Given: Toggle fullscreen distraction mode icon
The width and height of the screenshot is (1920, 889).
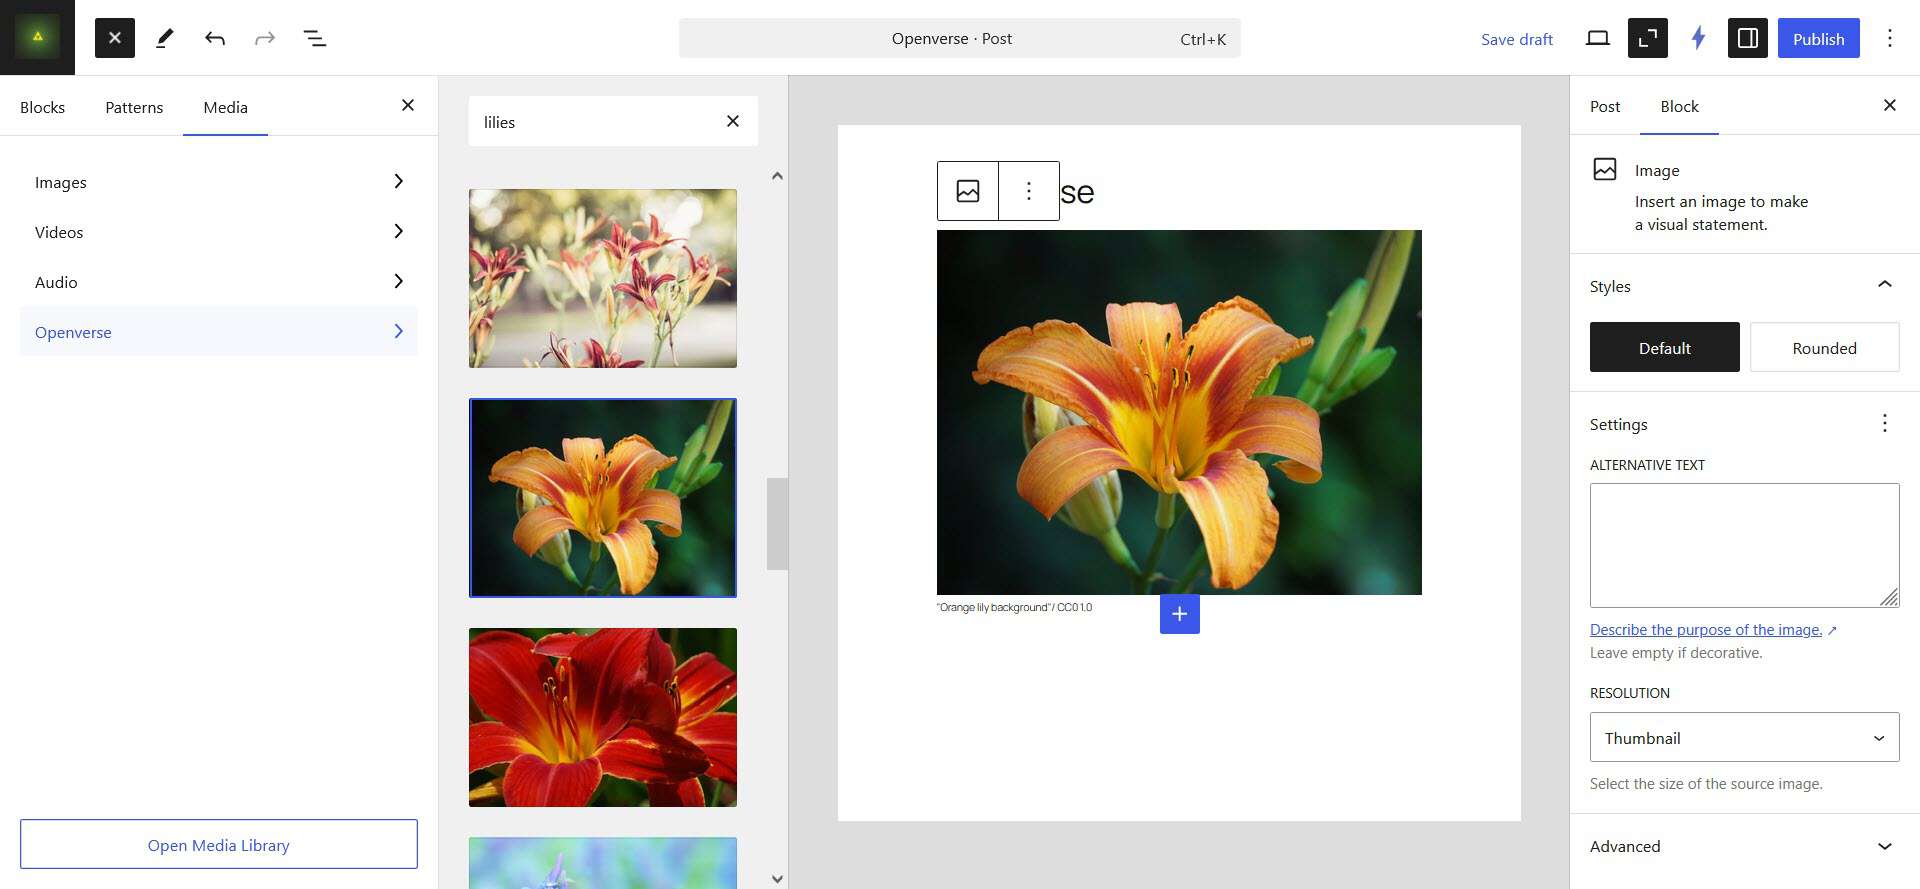Looking at the screenshot, I should click(x=1648, y=38).
